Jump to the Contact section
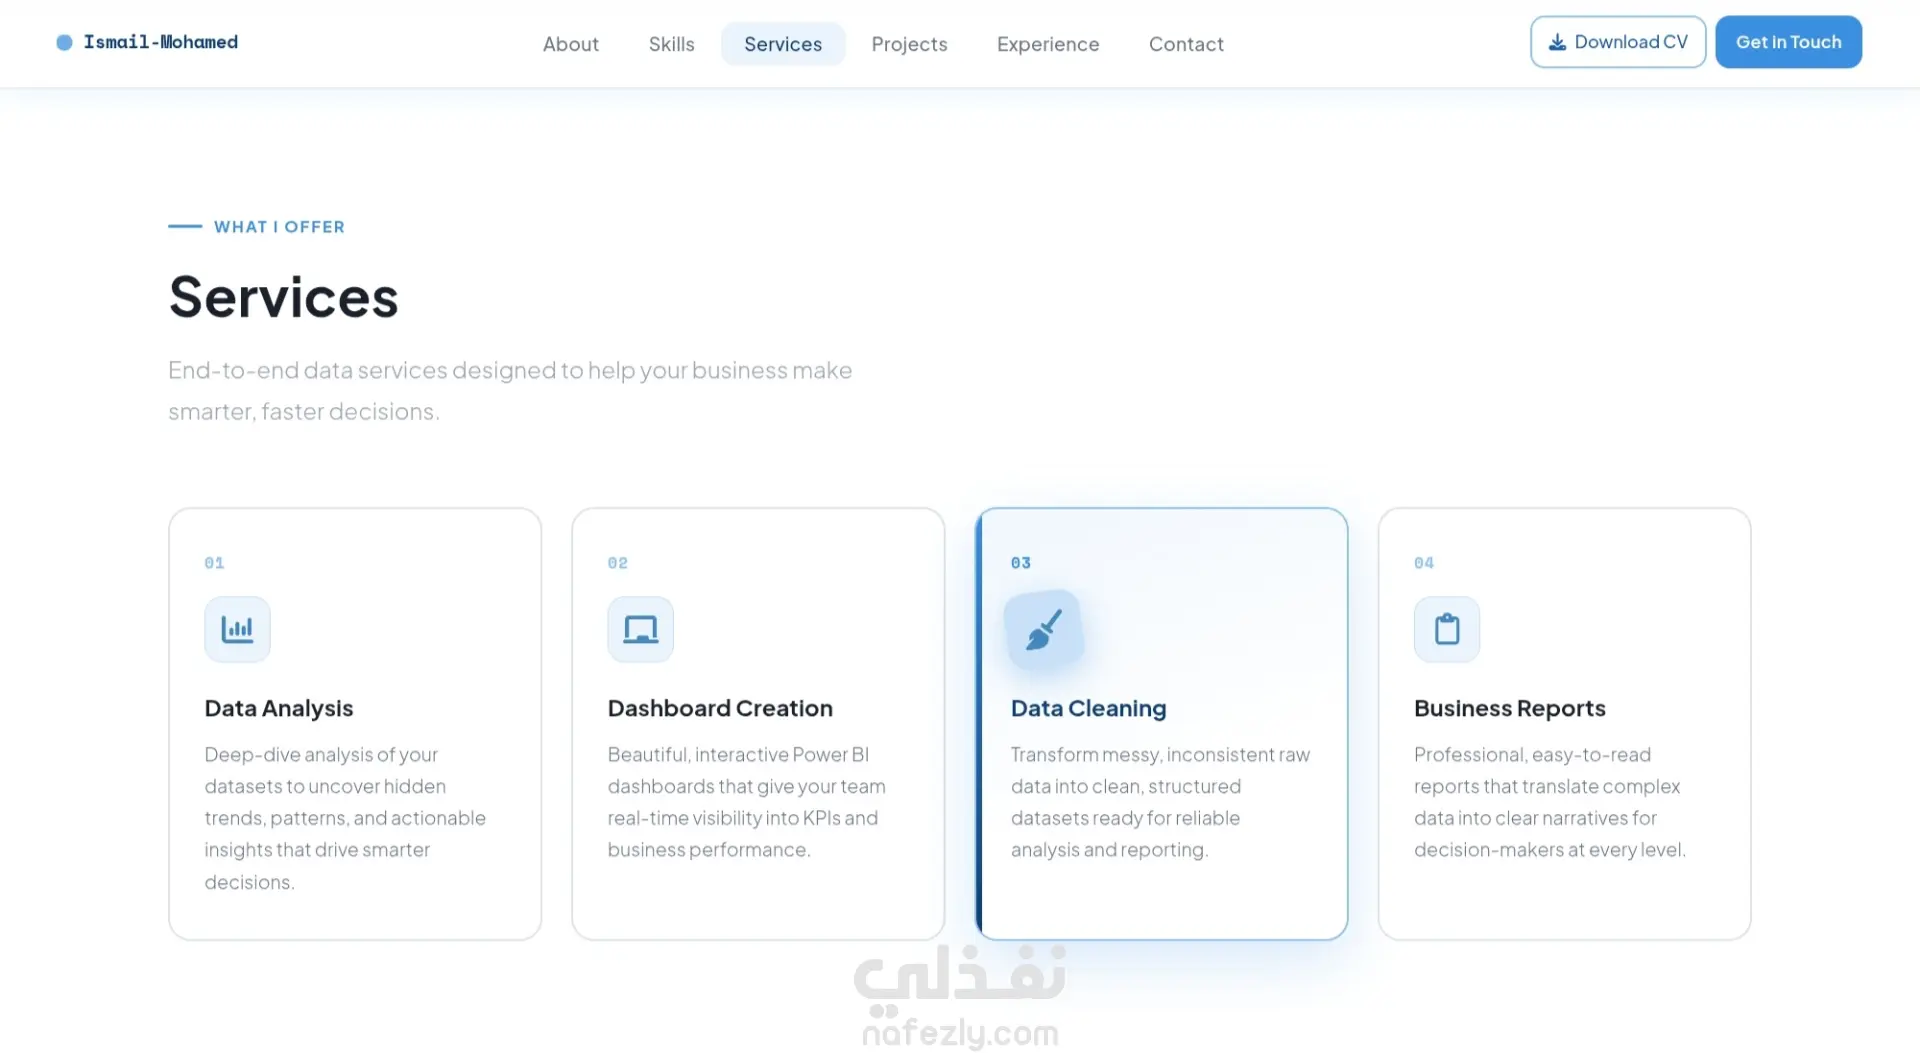 point(1186,44)
